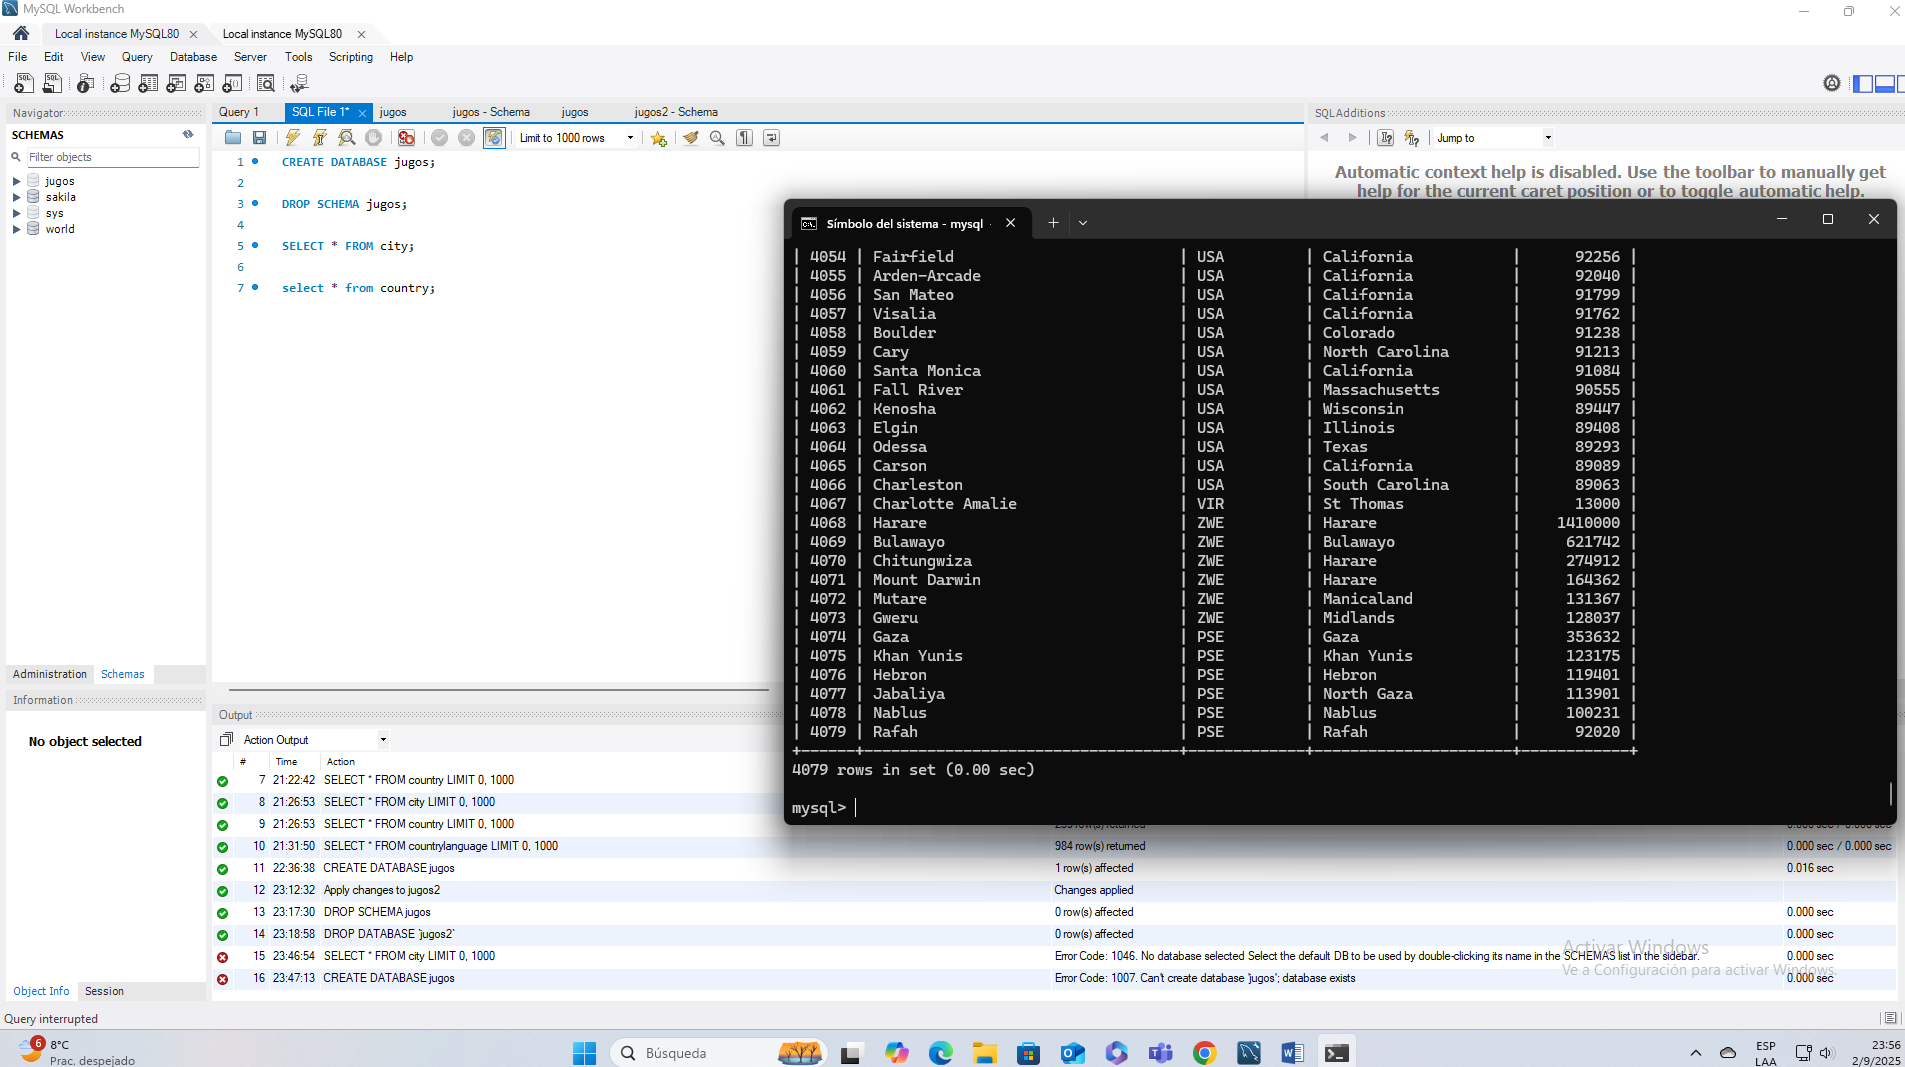Expand the sys schema node
The height and width of the screenshot is (1067, 1905).
(16, 213)
